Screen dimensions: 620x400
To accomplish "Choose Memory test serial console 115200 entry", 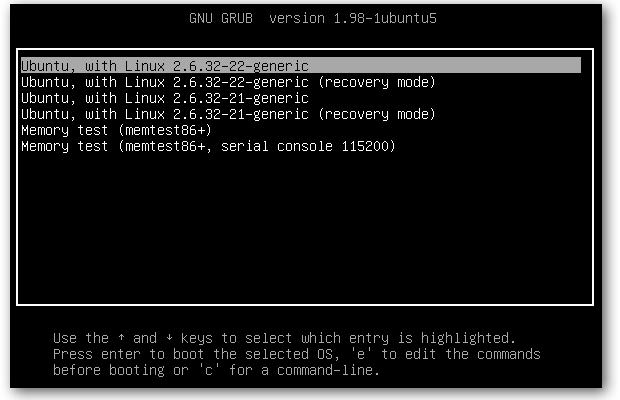I will click(208, 146).
